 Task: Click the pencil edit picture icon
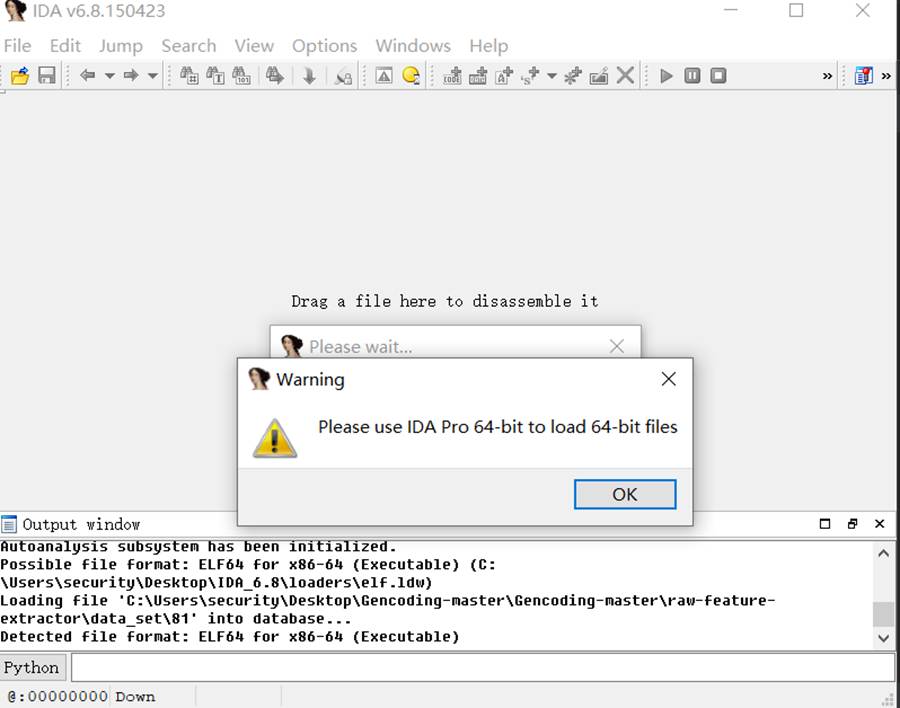[599, 75]
